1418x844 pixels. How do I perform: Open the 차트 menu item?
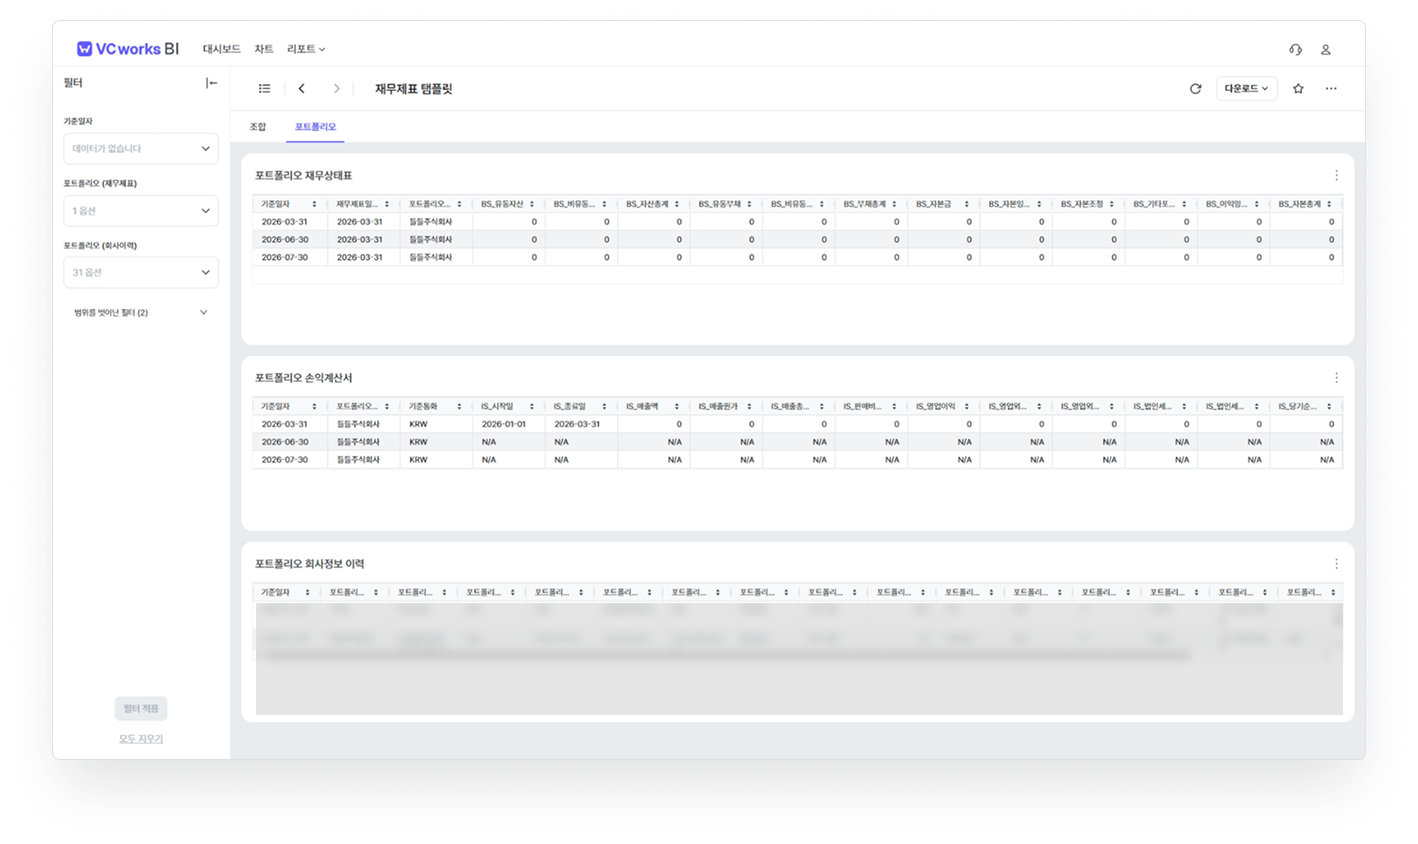(264, 49)
